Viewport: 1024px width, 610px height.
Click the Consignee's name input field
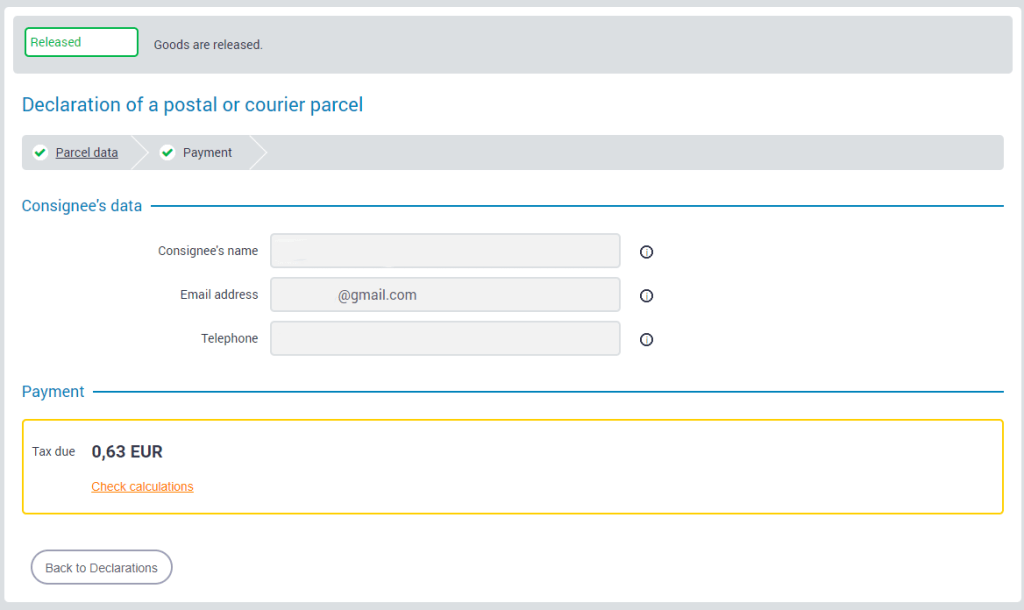pos(445,251)
